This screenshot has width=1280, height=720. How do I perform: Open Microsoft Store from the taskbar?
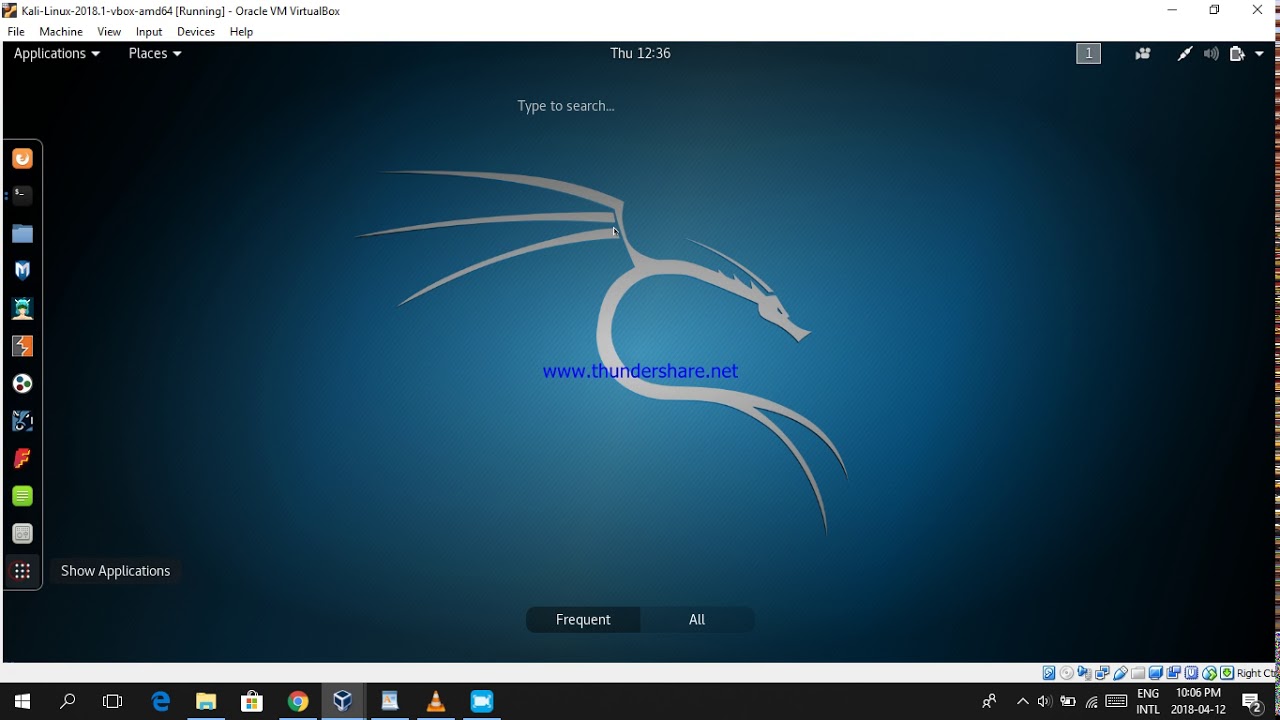pyautogui.click(x=252, y=702)
